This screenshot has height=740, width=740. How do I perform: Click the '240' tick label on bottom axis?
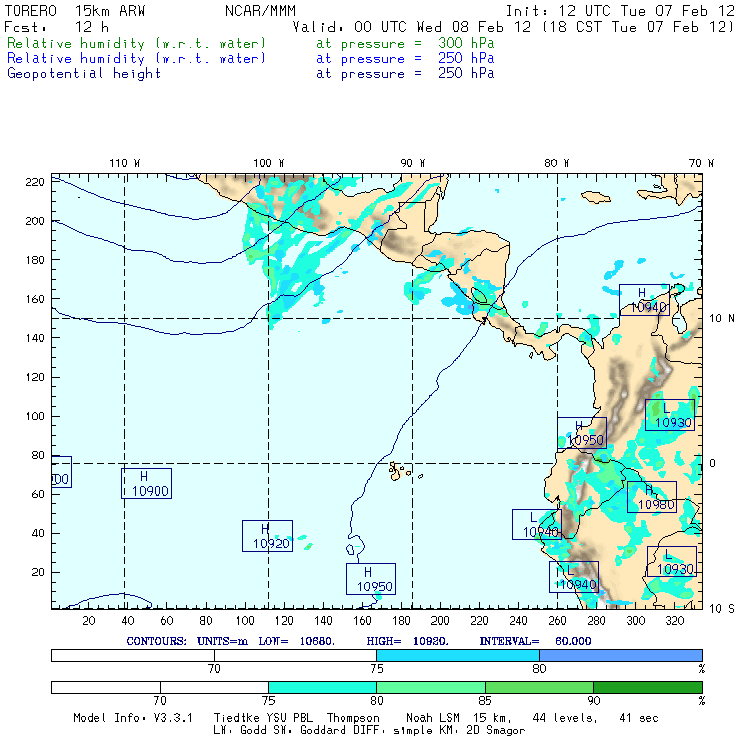click(x=518, y=621)
